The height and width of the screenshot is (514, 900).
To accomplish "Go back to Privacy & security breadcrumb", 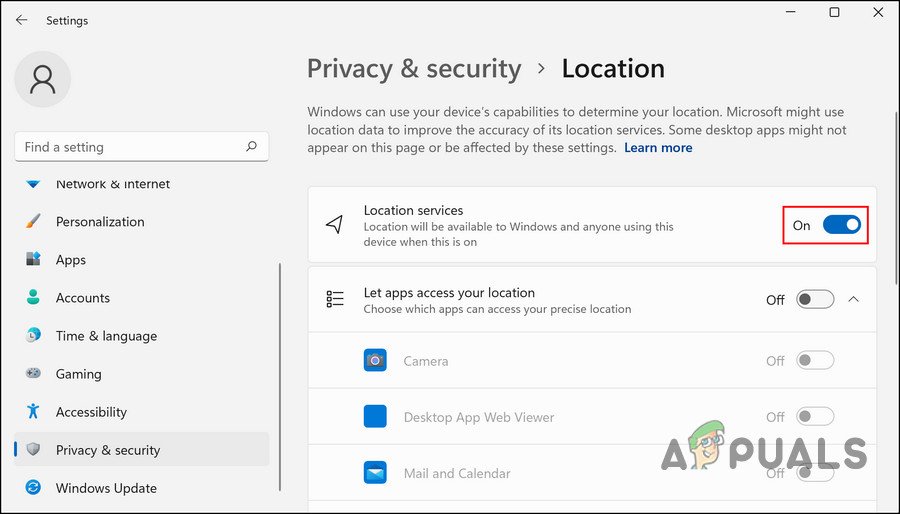I will 414,69.
